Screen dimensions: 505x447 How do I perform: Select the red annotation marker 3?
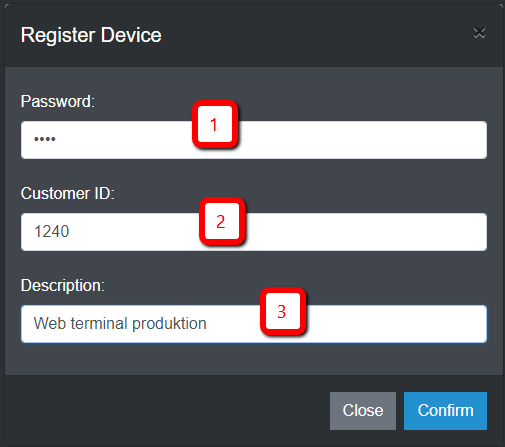coord(283,311)
